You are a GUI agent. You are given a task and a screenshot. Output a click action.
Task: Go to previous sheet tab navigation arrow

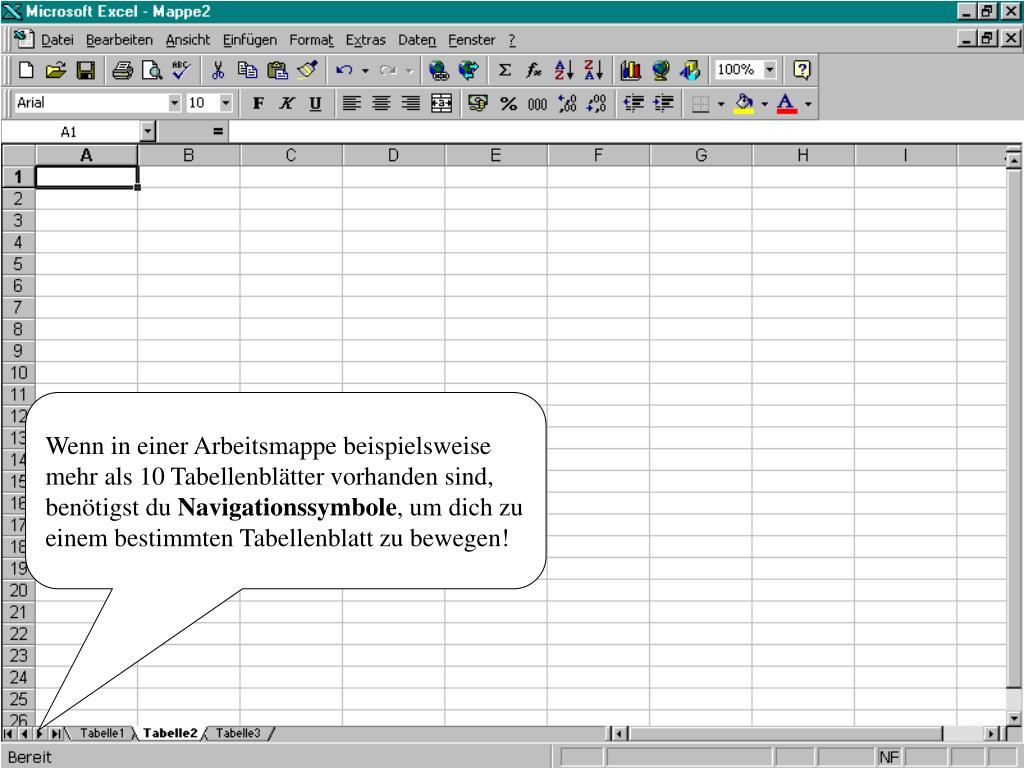coord(24,734)
